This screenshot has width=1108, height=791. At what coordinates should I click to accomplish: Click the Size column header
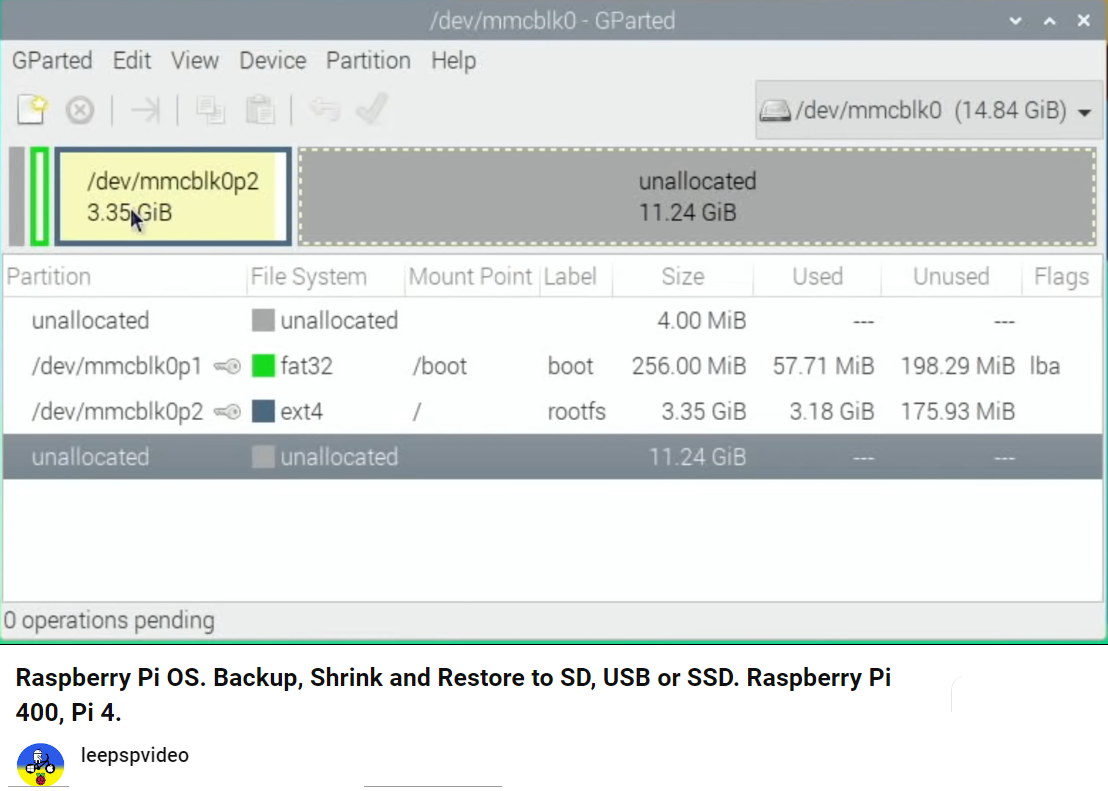point(682,277)
